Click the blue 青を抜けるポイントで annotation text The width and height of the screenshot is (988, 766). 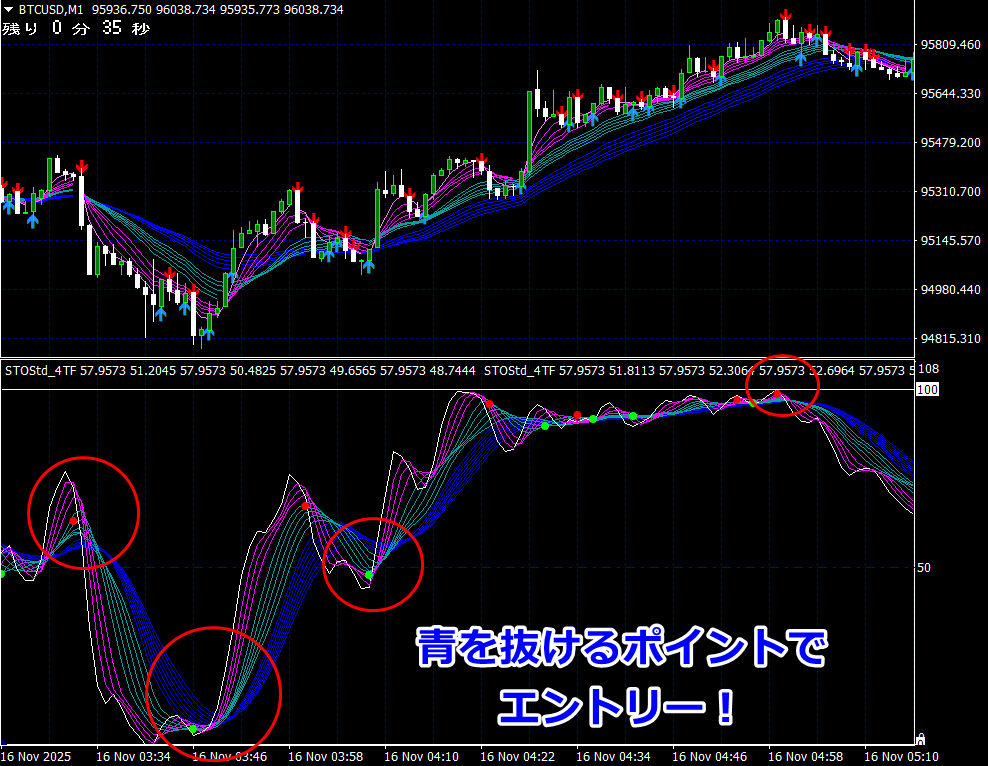coord(622,650)
